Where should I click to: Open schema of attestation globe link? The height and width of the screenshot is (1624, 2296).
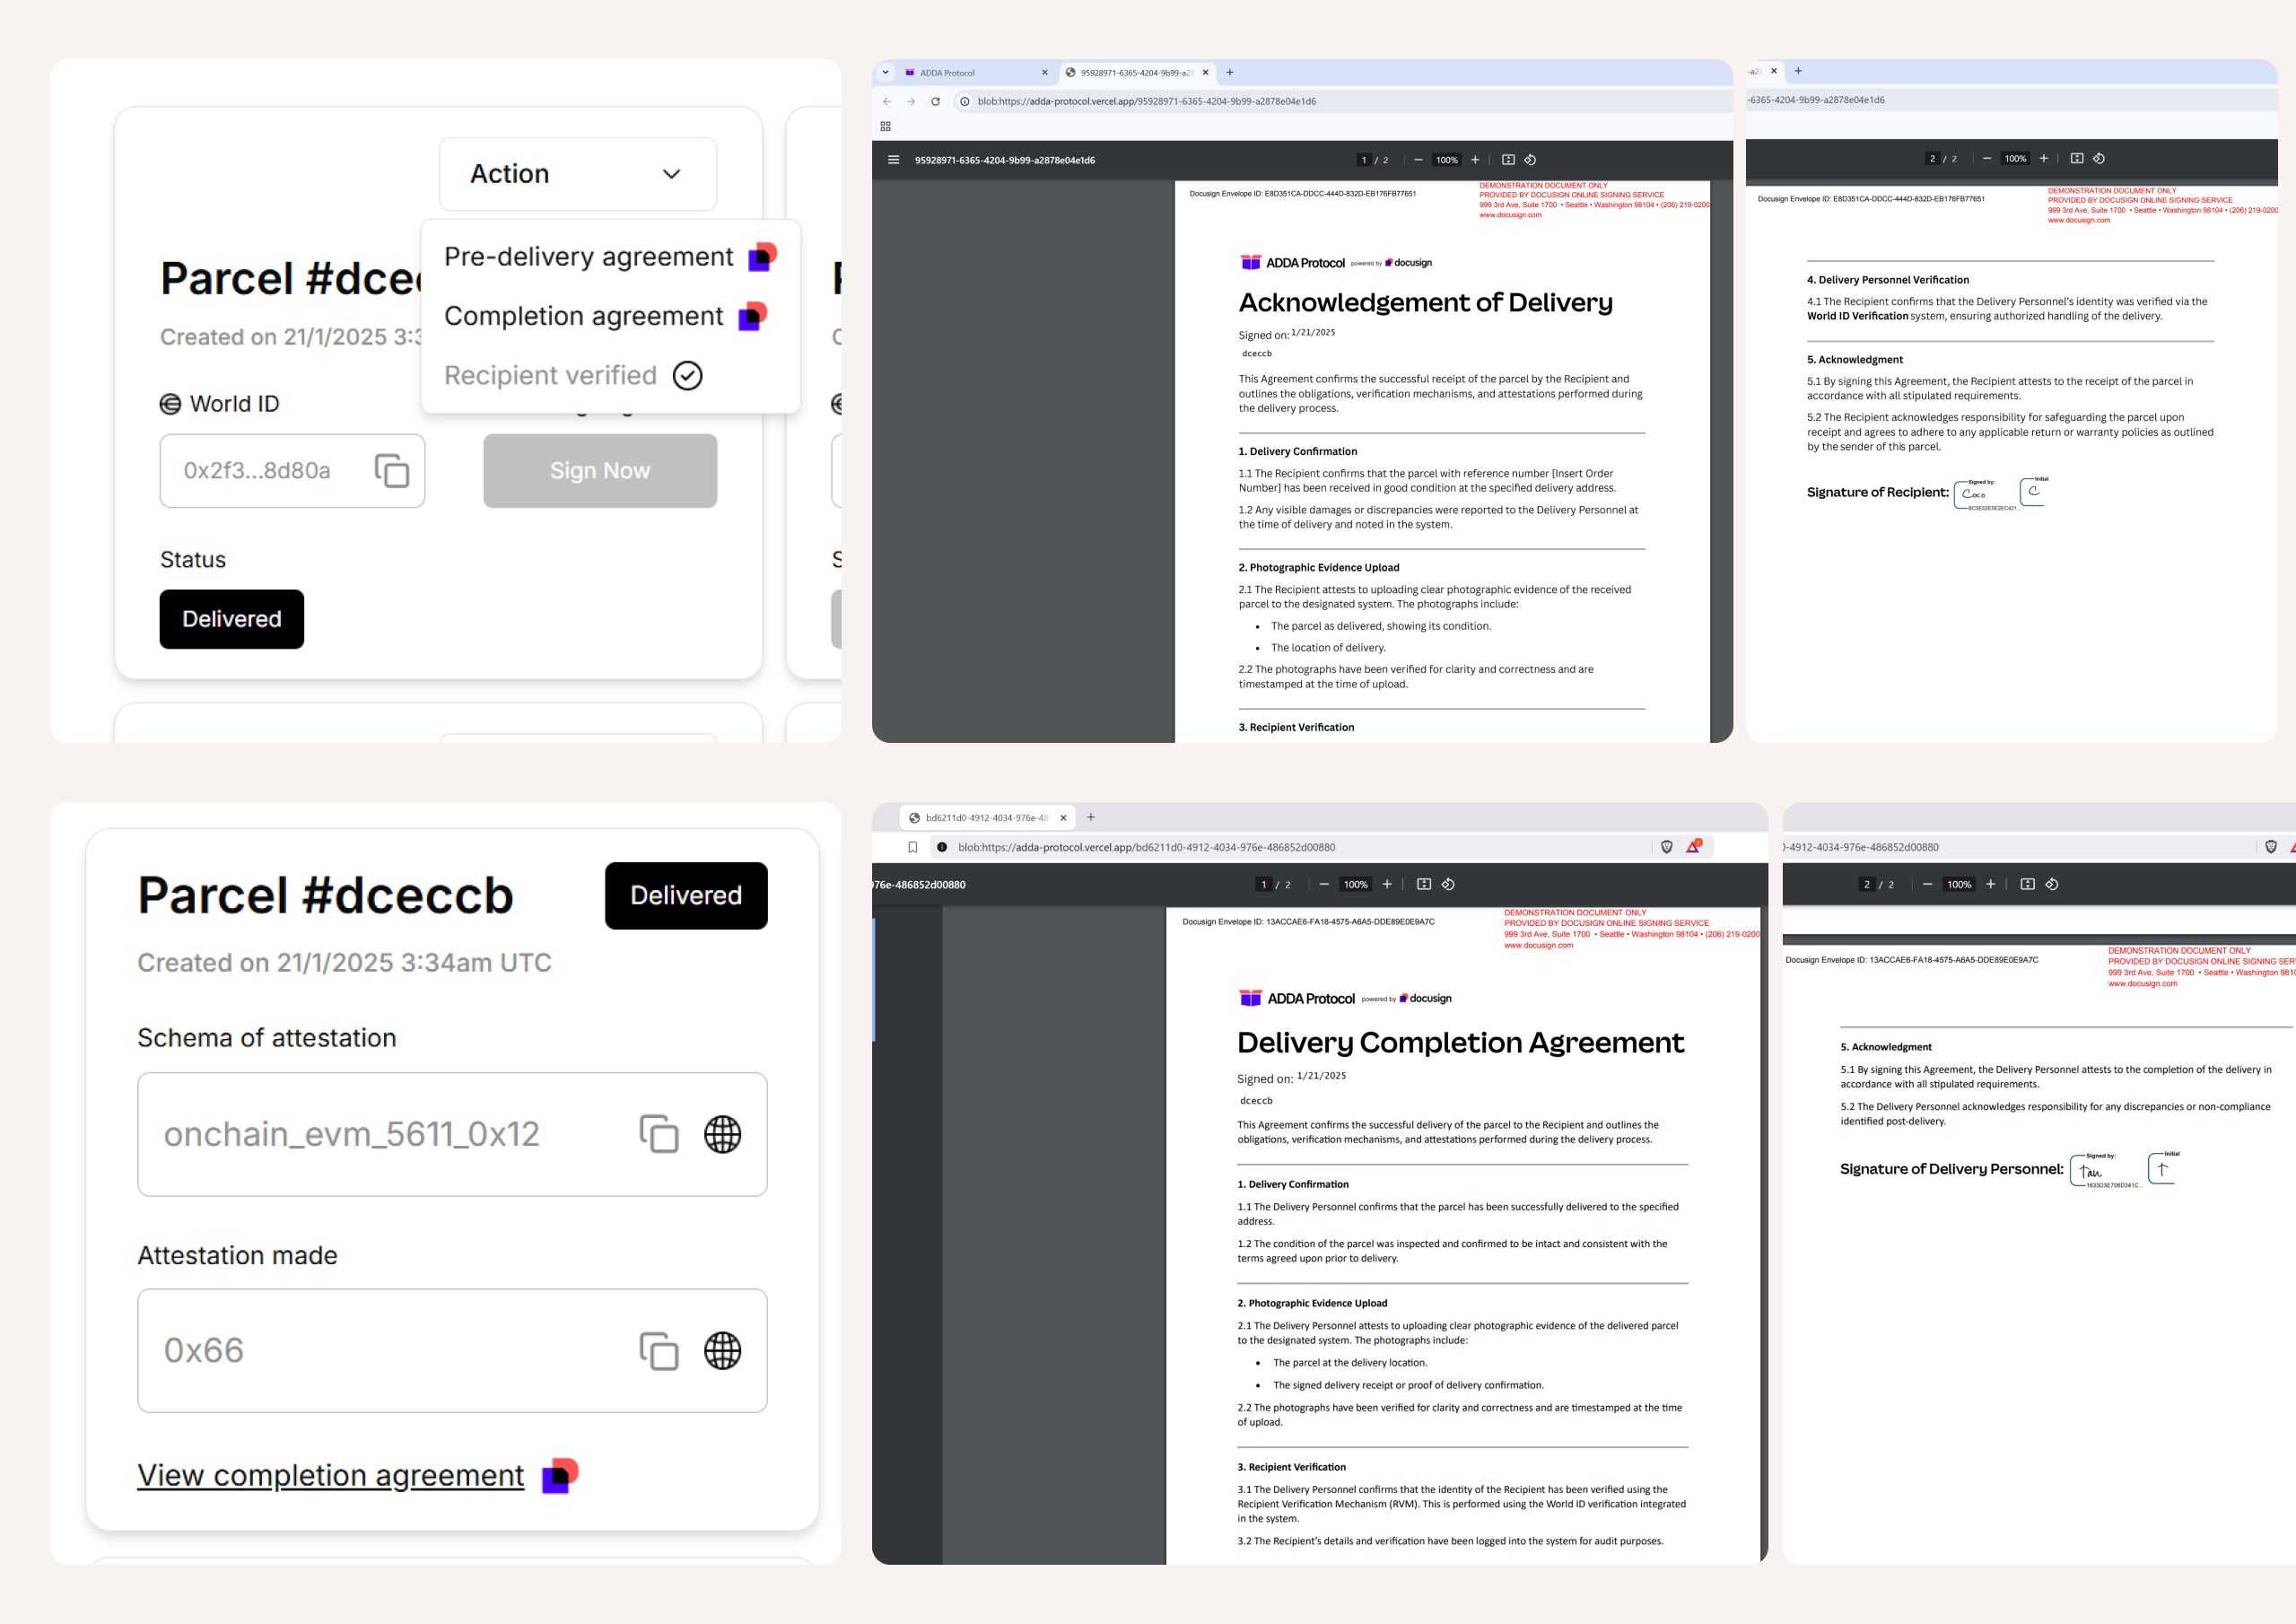722,1134
